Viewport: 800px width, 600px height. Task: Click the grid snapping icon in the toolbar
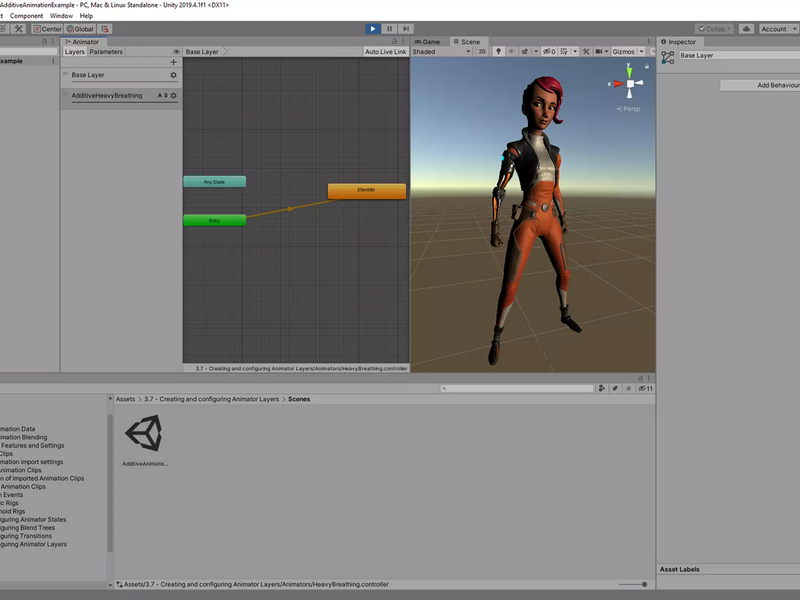coord(105,29)
